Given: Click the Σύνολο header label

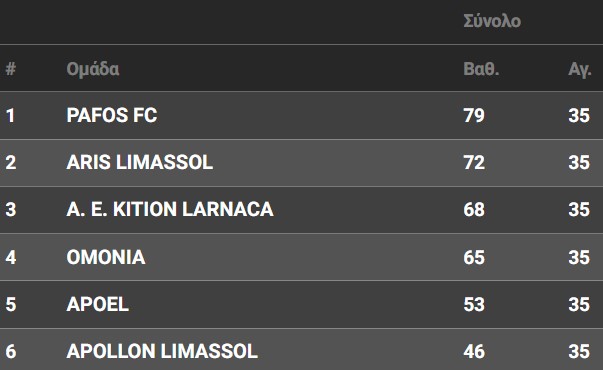Looking at the screenshot, I should pyautogui.click(x=492, y=21).
